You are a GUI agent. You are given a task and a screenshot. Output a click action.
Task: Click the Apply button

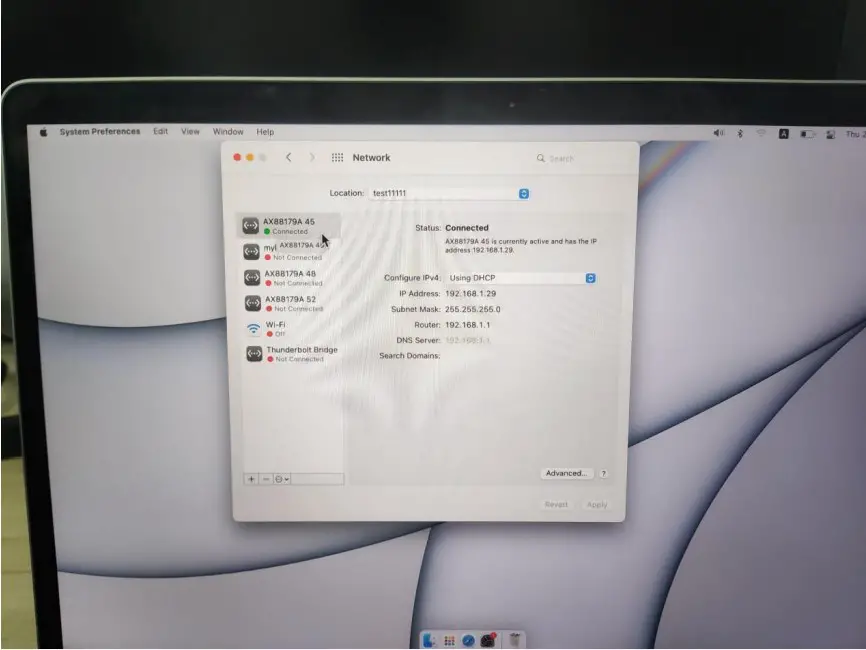[x=597, y=505]
